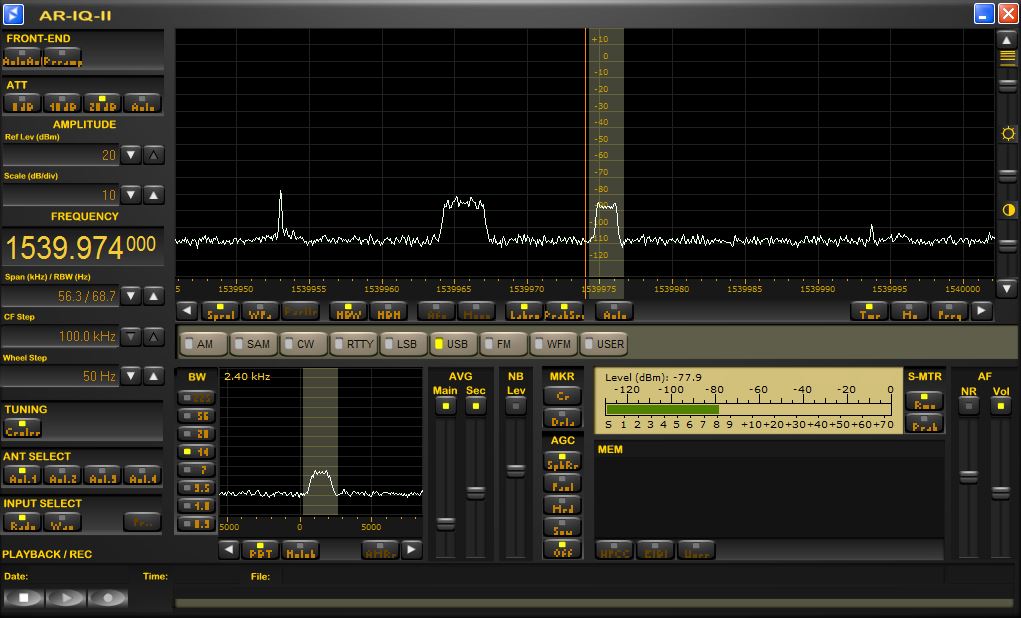Select the CW mode button

[303, 344]
